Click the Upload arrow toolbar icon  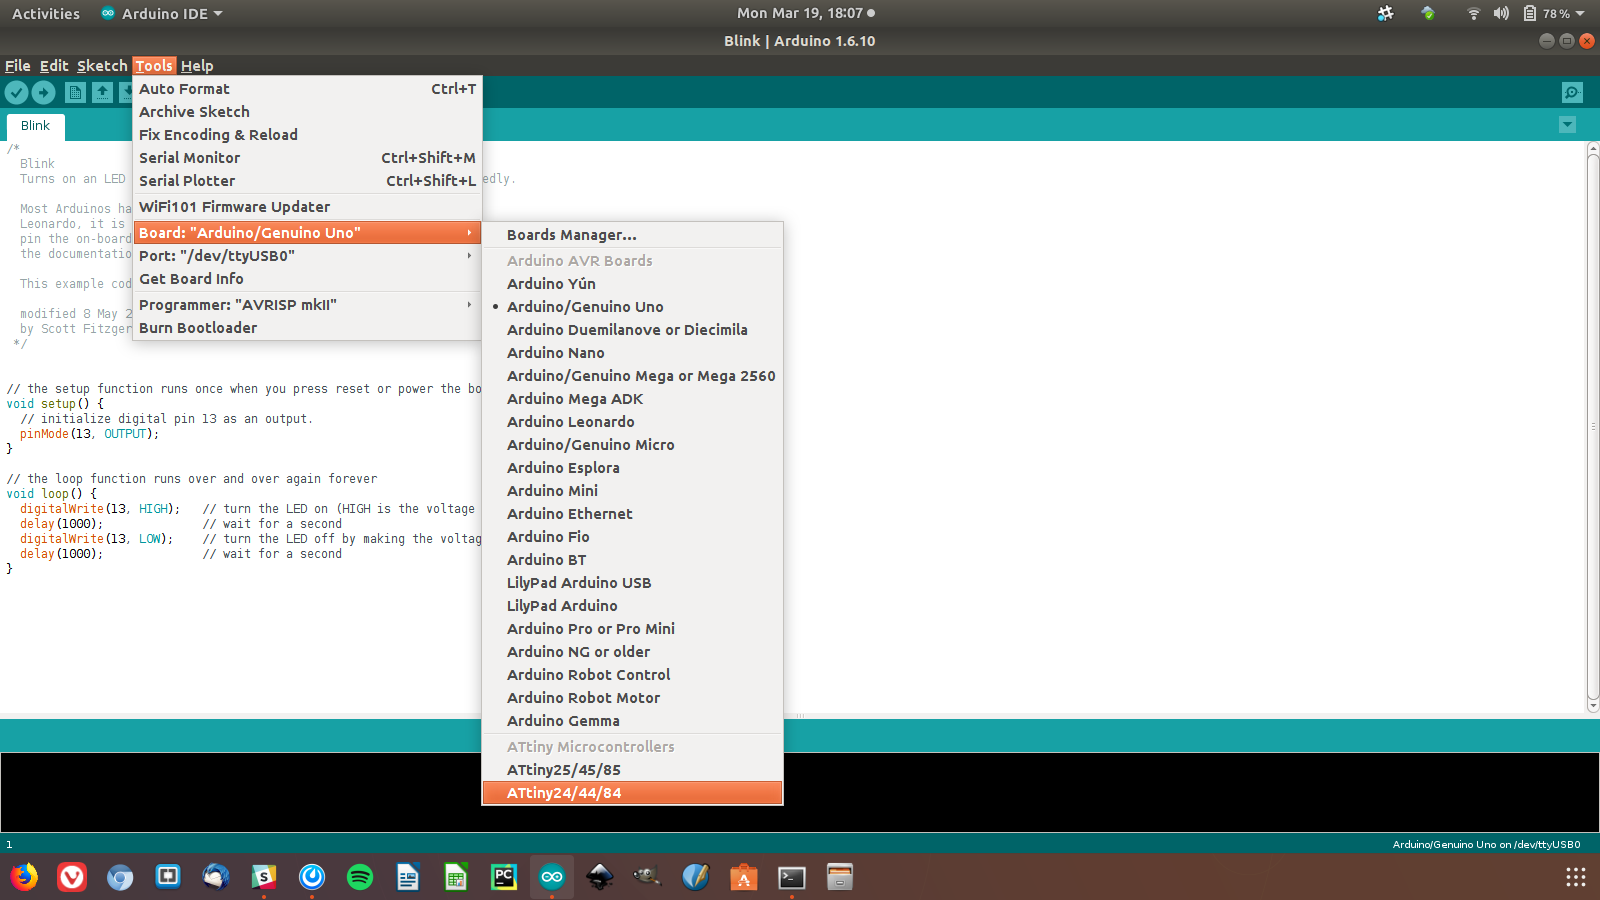tap(43, 93)
